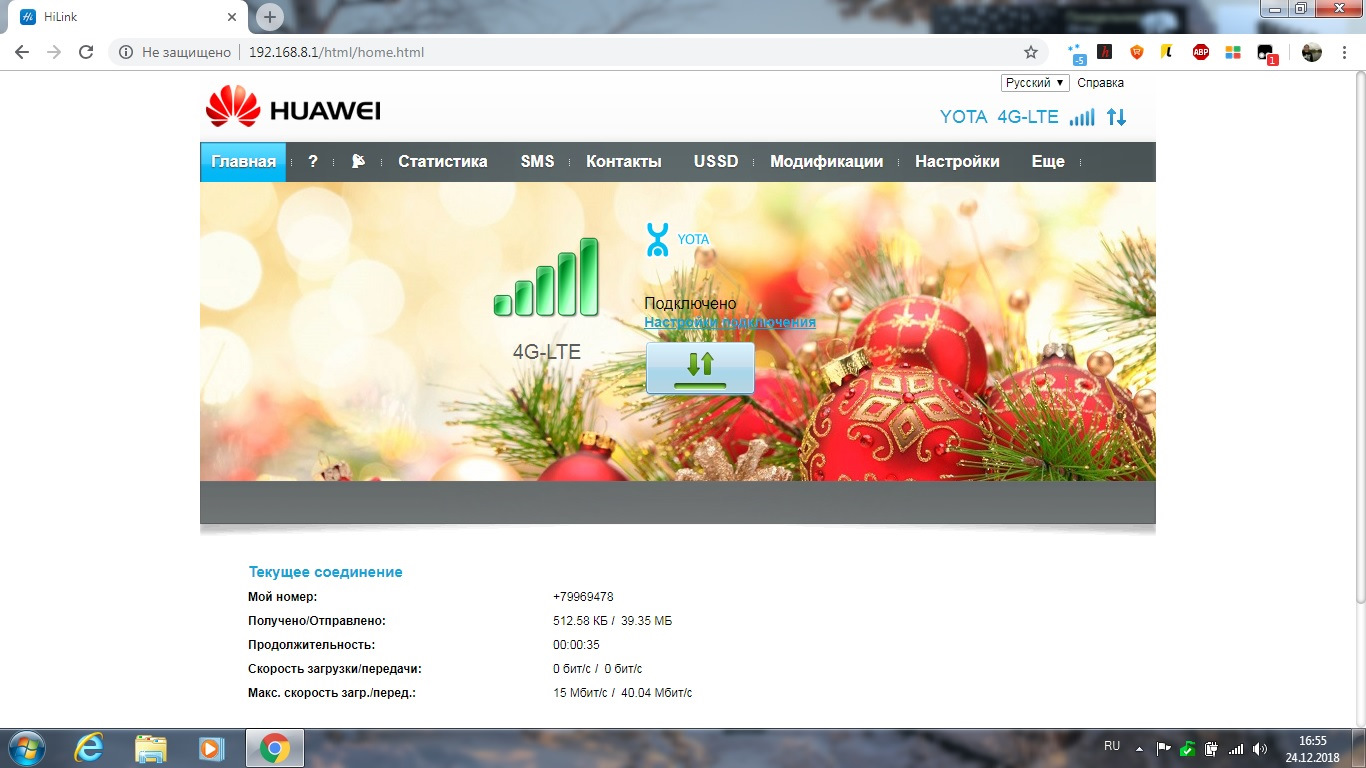Open the taskbar clock showing 16:55

pyautogui.click(x=1312, y=748)
